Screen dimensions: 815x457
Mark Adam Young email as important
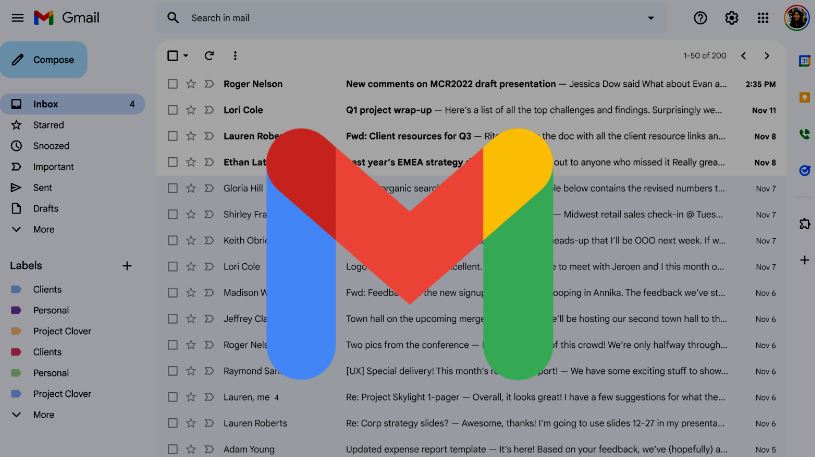coord(209,449)
